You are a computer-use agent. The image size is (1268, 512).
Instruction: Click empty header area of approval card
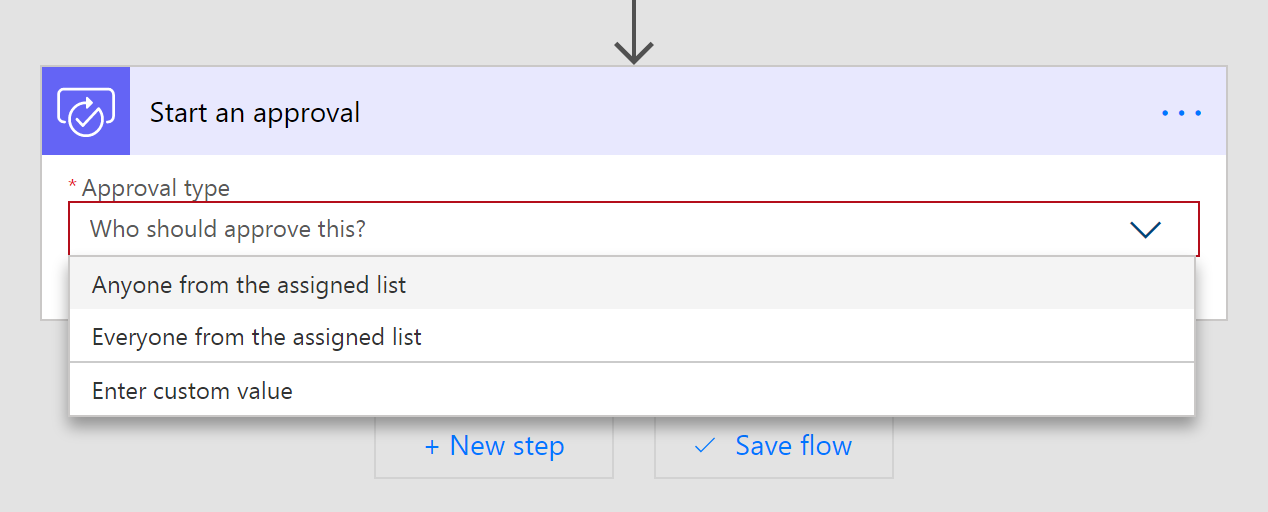point(750,112)
